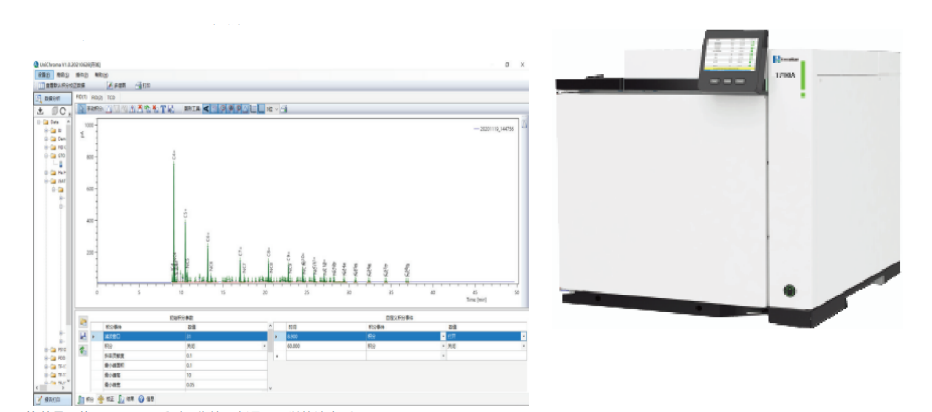Click the graphics icon right of the left-arrow tool
This screenshot has height=412, width=932.
[214, 109]
